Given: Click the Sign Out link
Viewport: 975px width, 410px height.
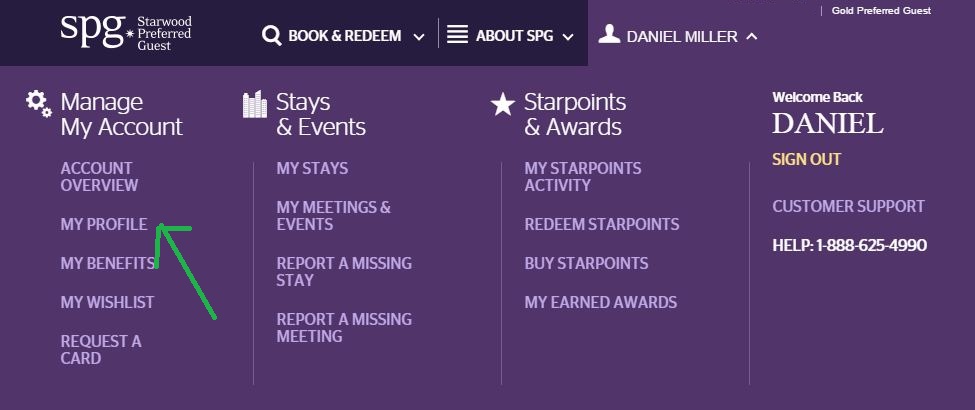Looking at the screenshot, I should pos(806,160).
